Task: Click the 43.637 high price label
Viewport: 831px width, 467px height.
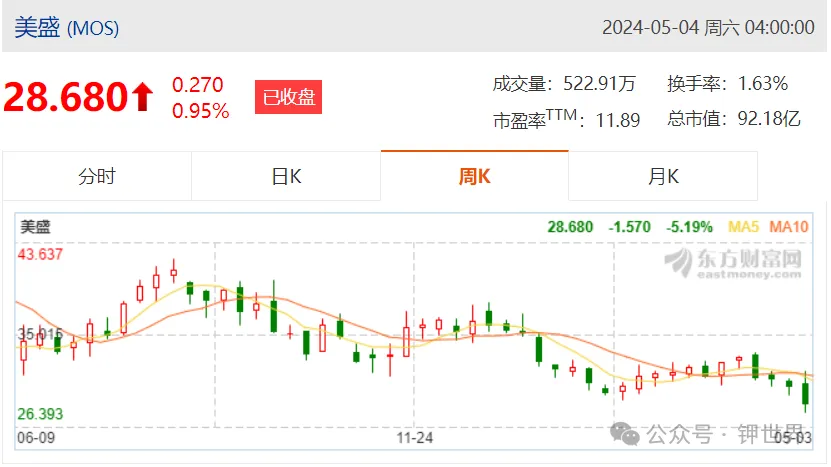Action: (x=40, y=254)
